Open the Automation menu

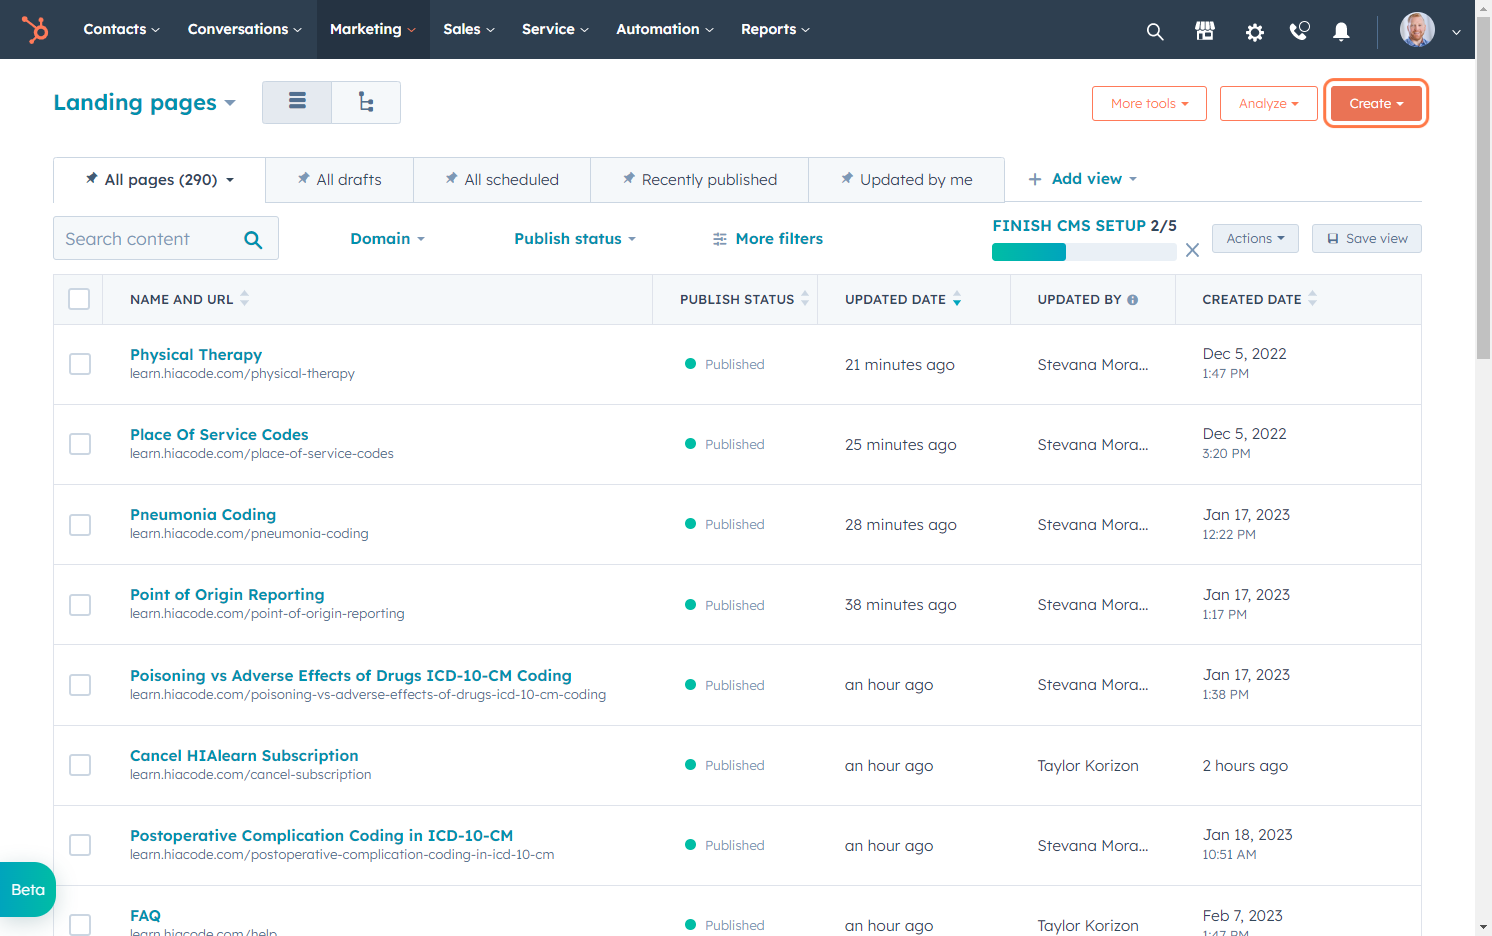[x=665, y=30]
